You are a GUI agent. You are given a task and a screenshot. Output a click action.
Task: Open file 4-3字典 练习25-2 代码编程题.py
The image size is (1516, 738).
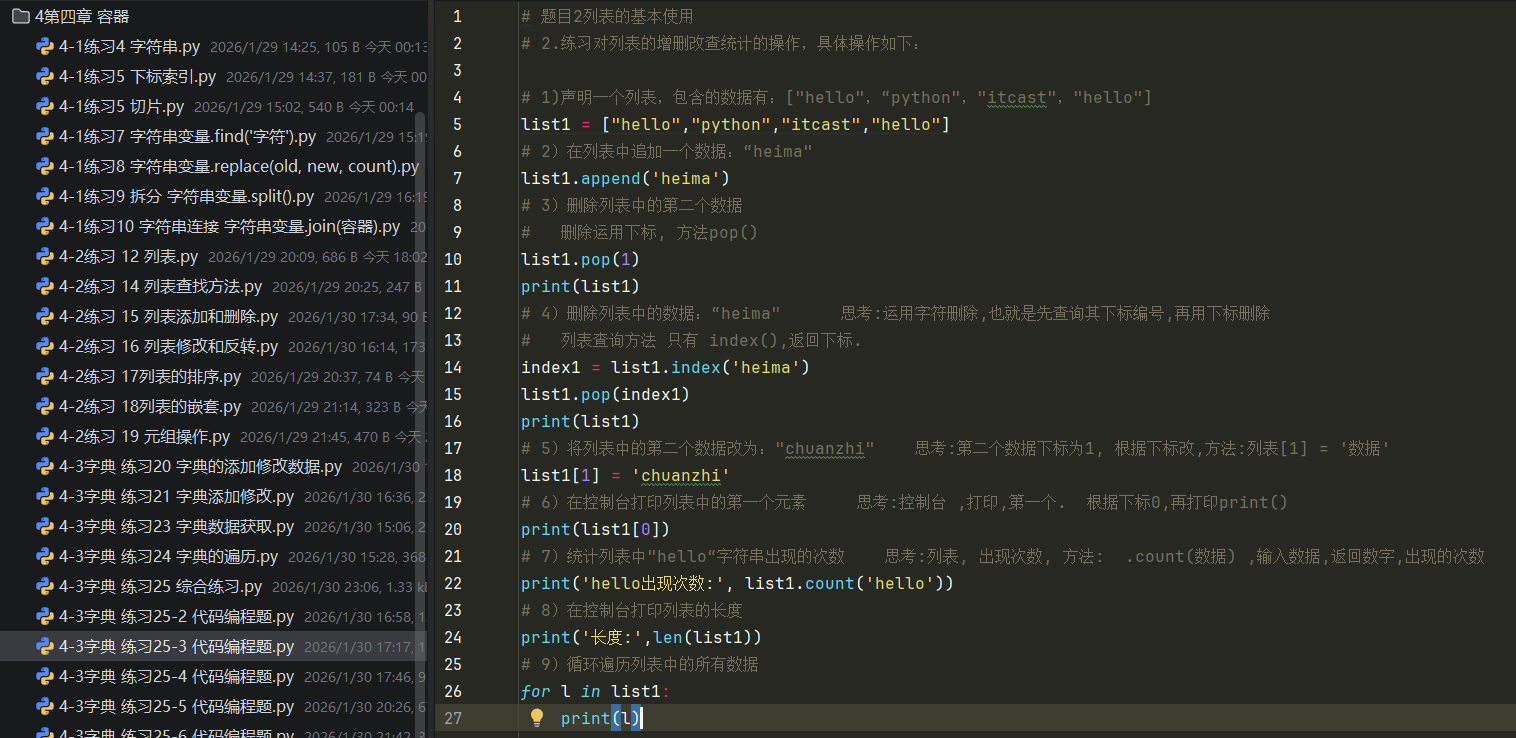(x=176, y=616)
